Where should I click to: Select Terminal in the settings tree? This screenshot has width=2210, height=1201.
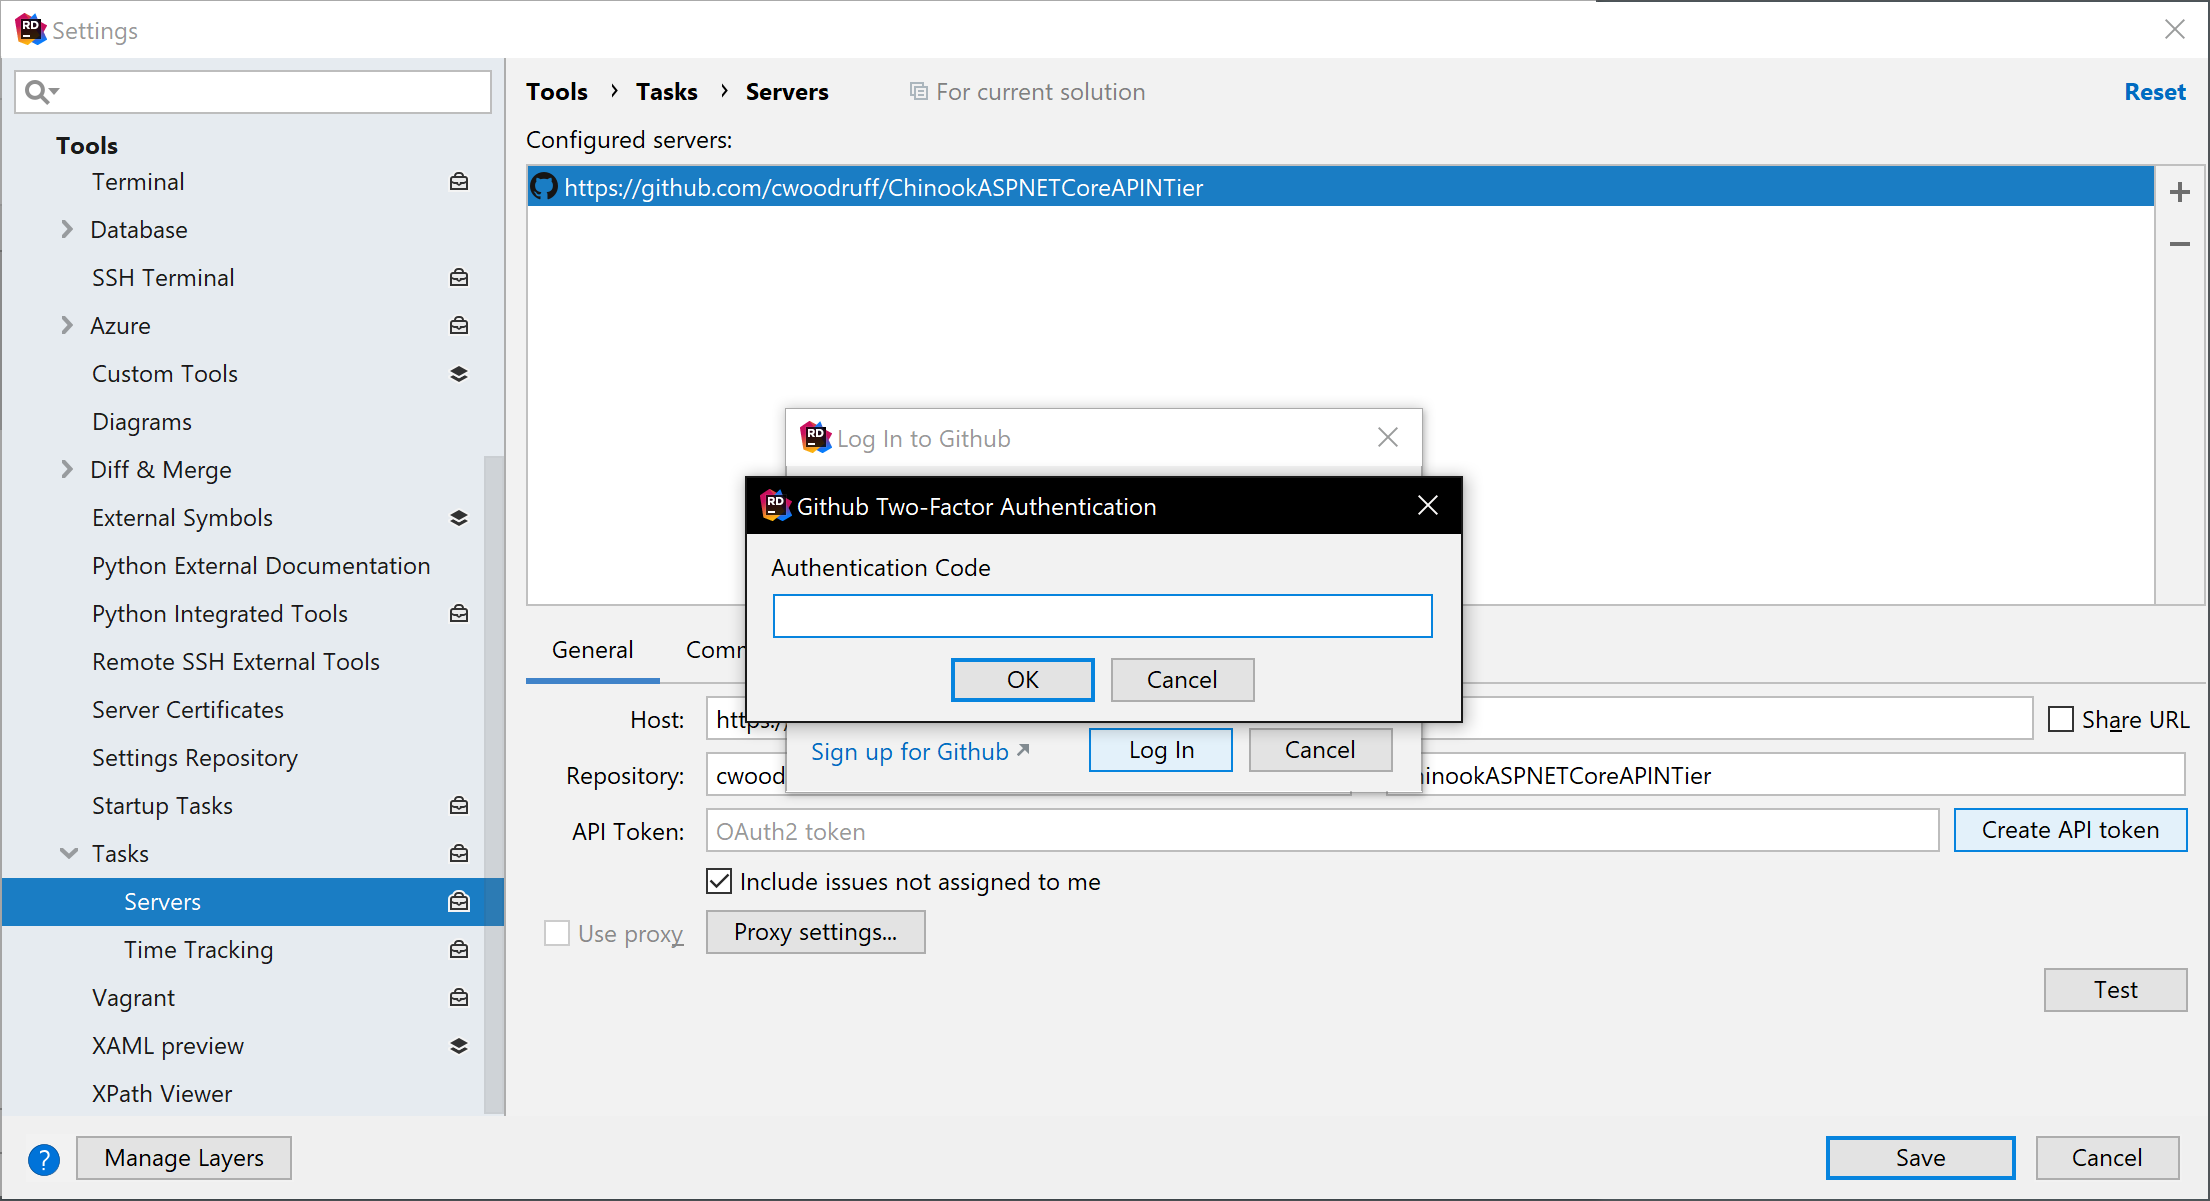pos(139,182)
